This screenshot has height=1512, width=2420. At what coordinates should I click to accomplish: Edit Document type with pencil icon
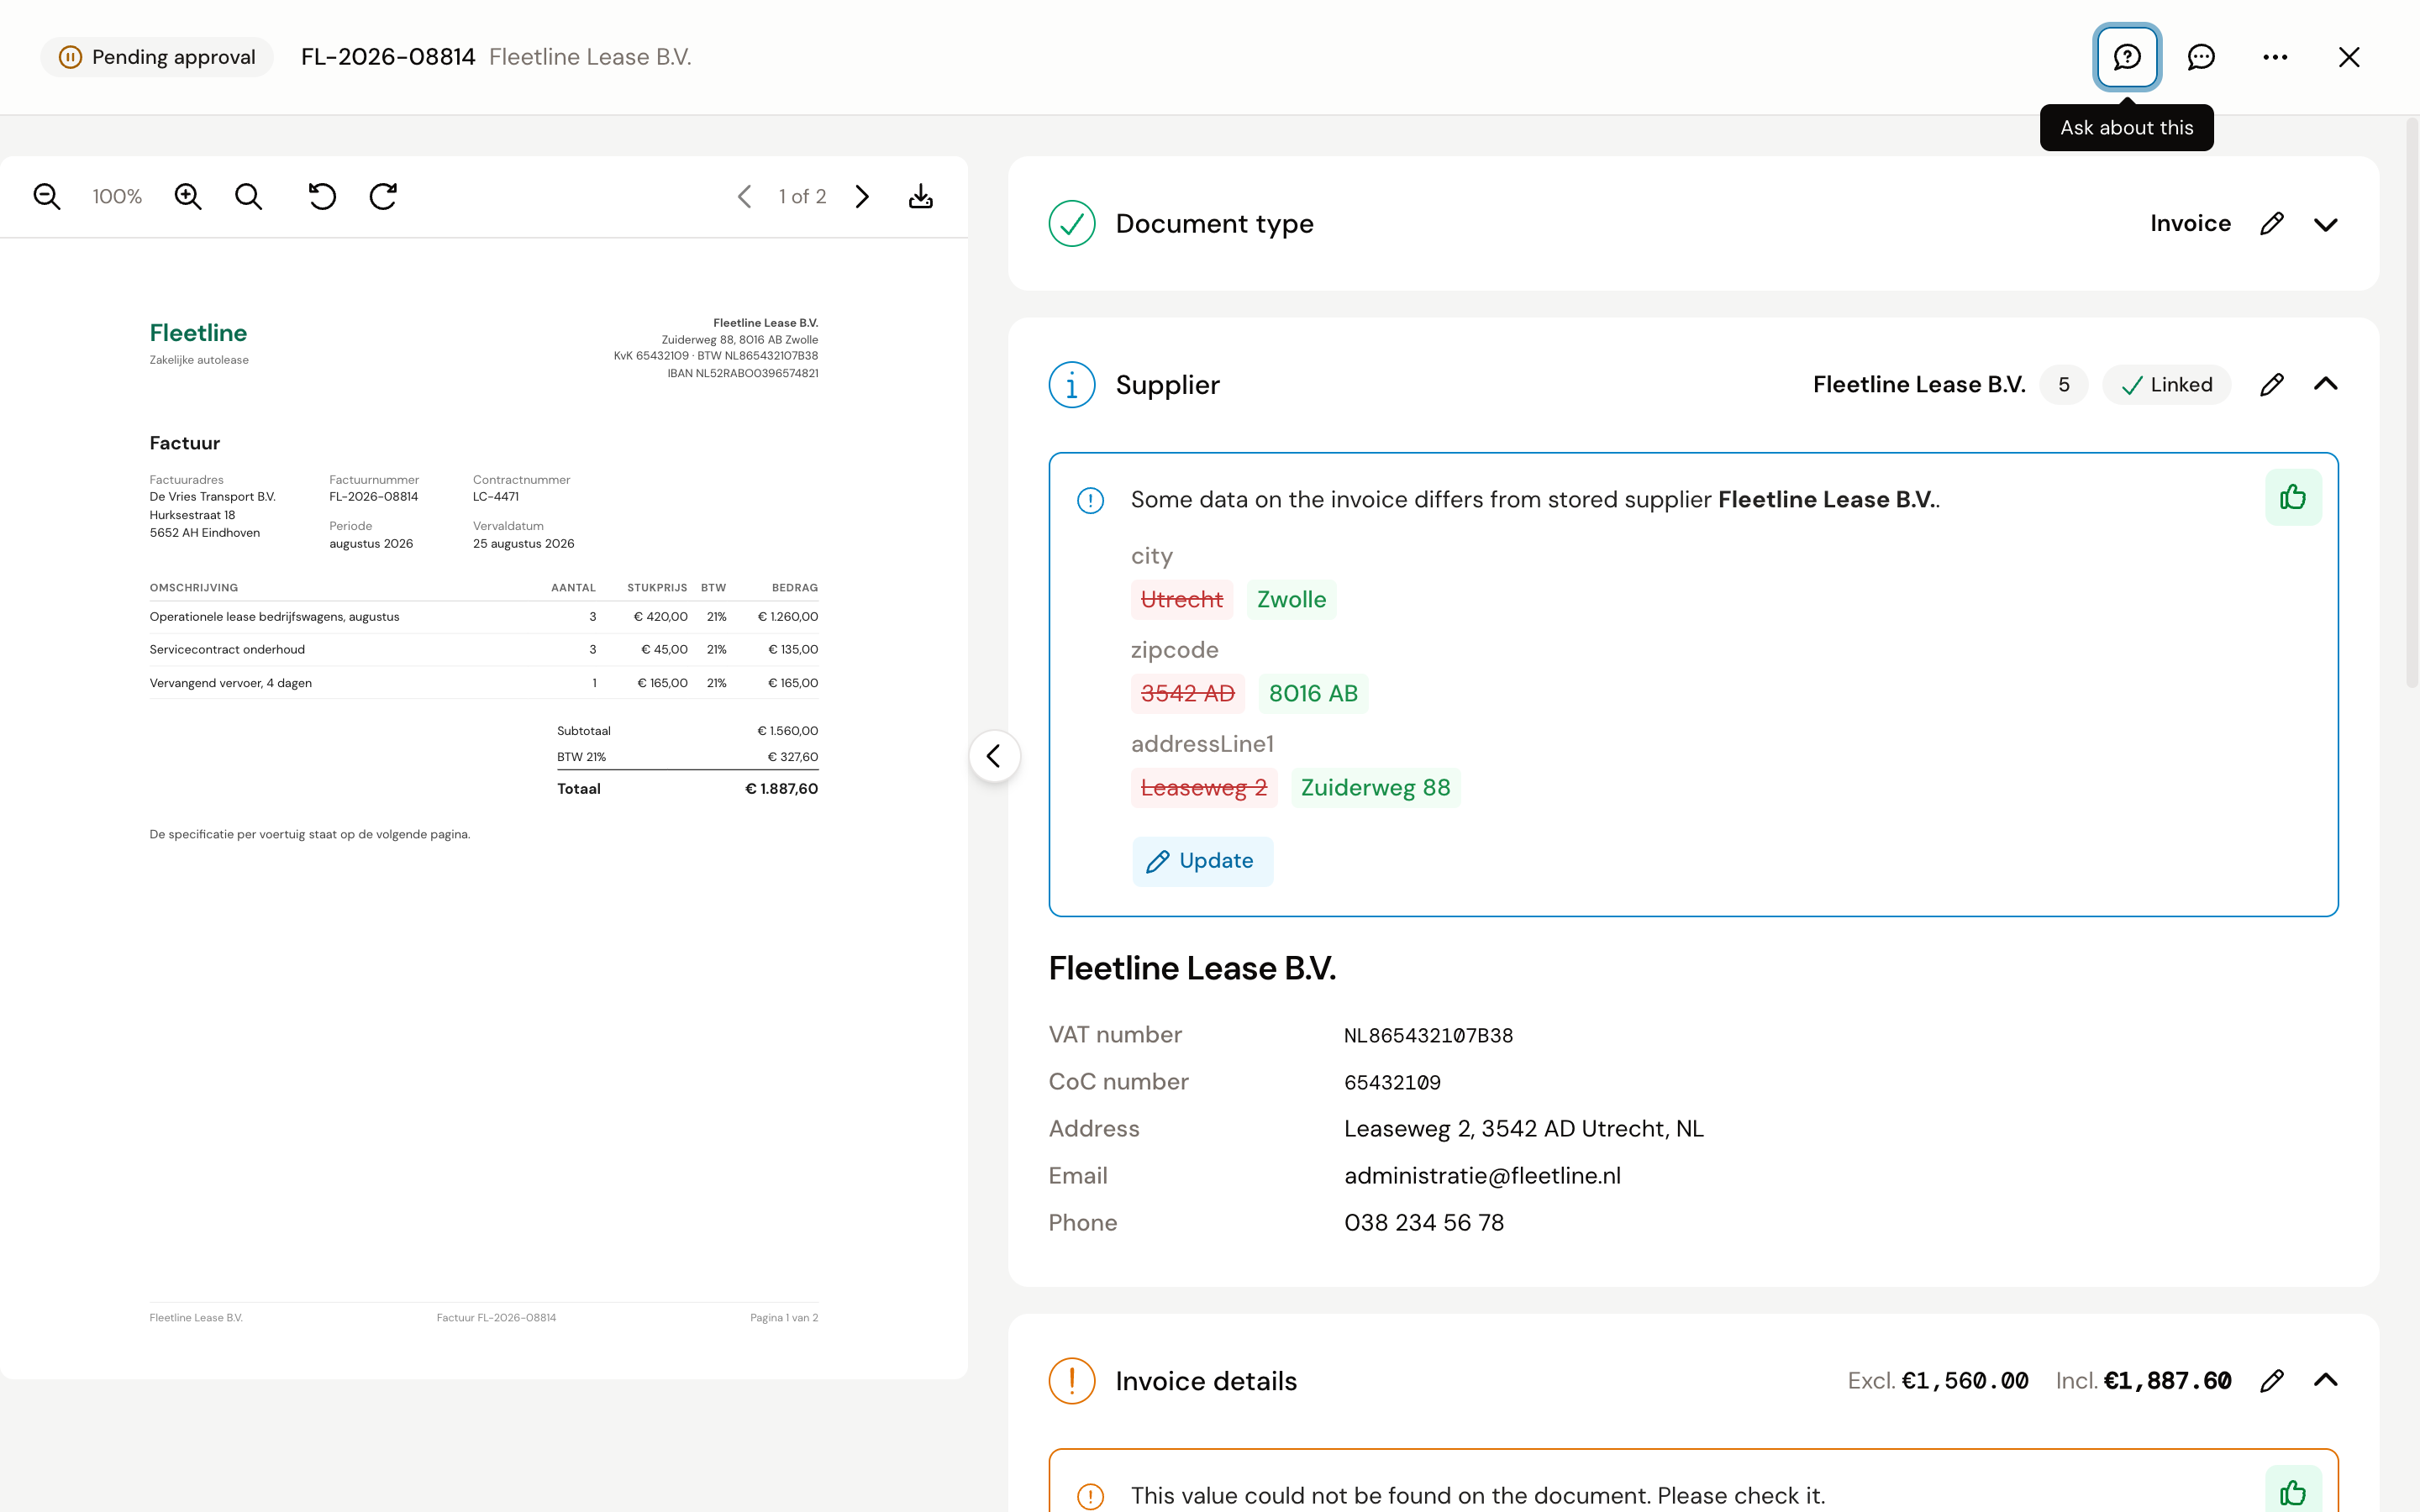click(x=2272, y=223)
